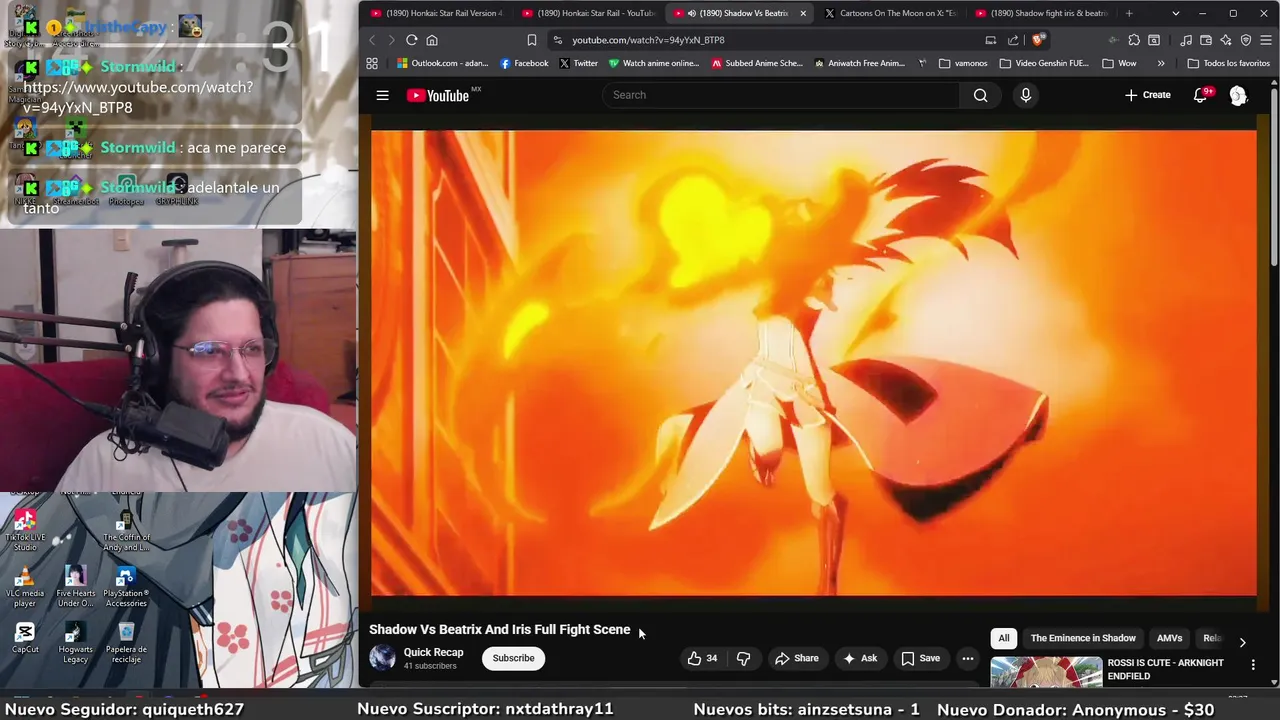
Task: Open the YouTube notifications bell
Action: pyautogui.click(x=1201, y=95)
